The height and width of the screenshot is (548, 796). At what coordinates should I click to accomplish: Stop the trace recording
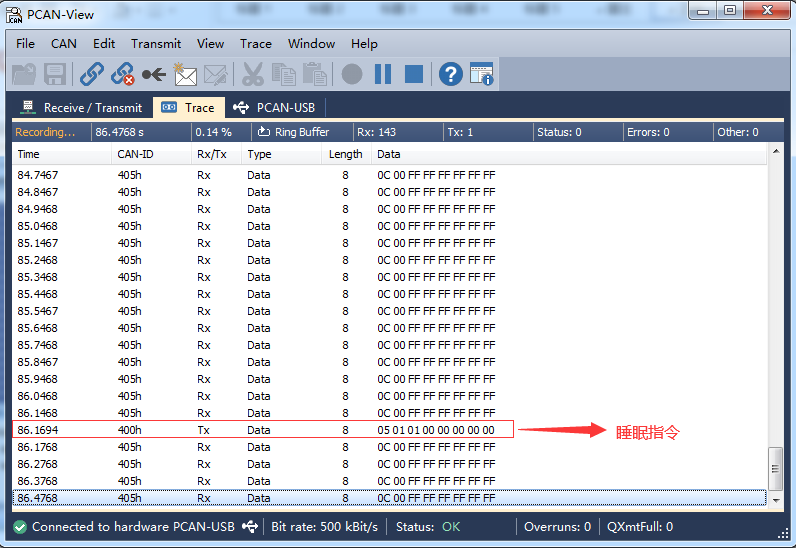point(413,74)
